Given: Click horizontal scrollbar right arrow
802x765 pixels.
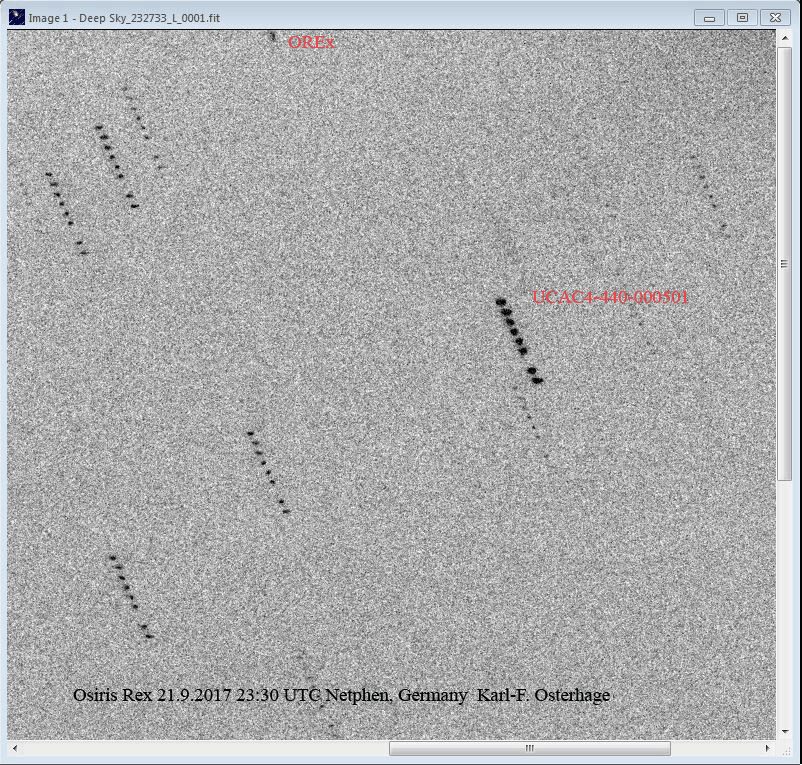Looking at the screenshot, I should [x=770, y=748].
